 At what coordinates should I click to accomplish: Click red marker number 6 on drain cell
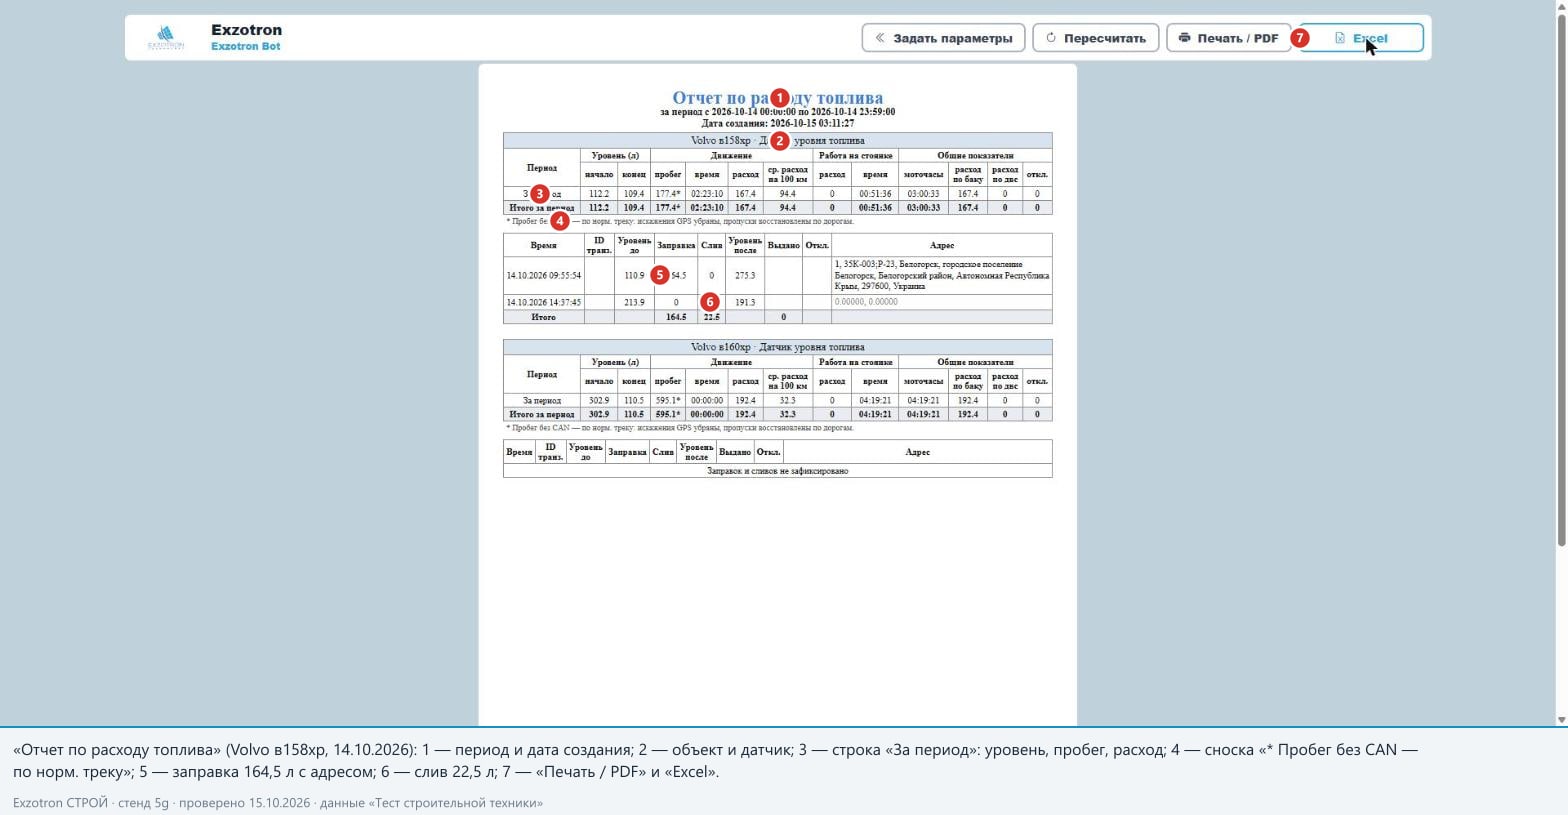tap(709, 302)
